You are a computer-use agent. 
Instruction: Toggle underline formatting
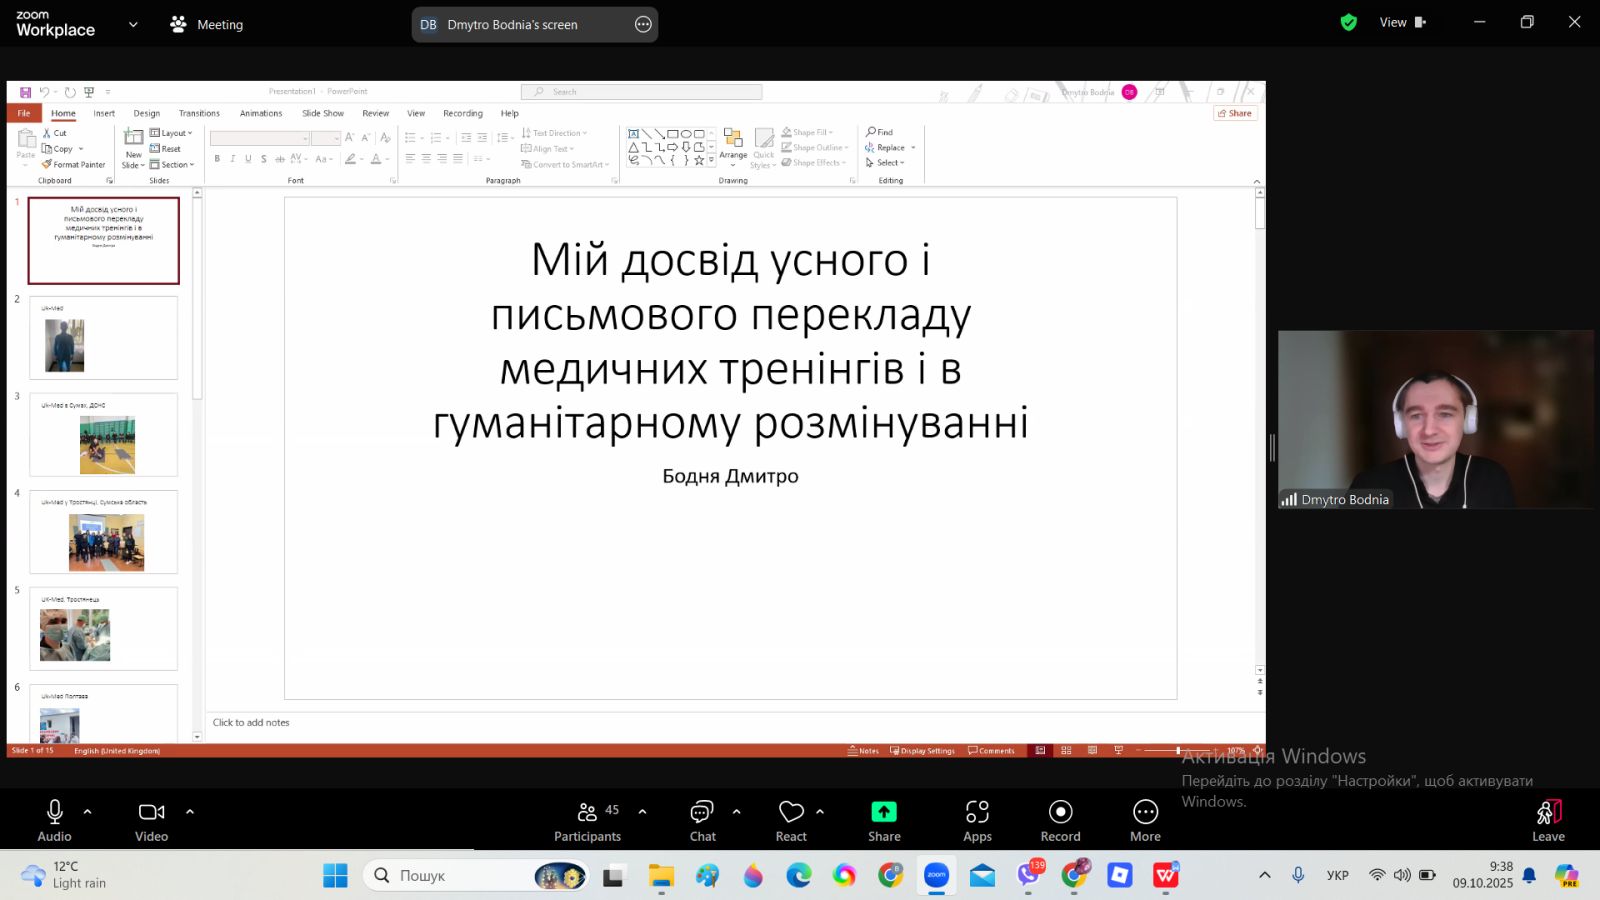click(x=246, y=158)
